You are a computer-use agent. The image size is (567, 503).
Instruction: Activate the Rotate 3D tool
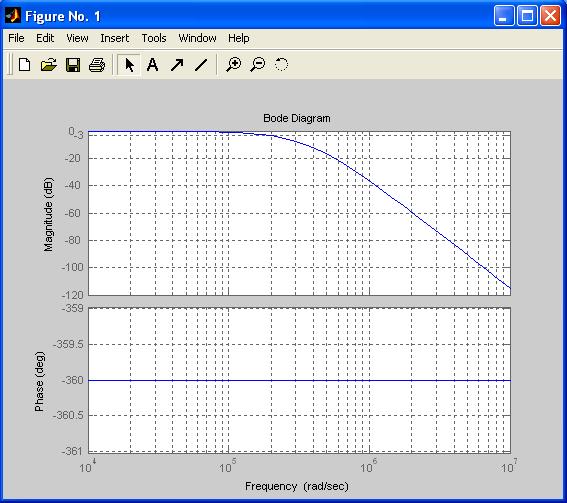coord(281,65)
